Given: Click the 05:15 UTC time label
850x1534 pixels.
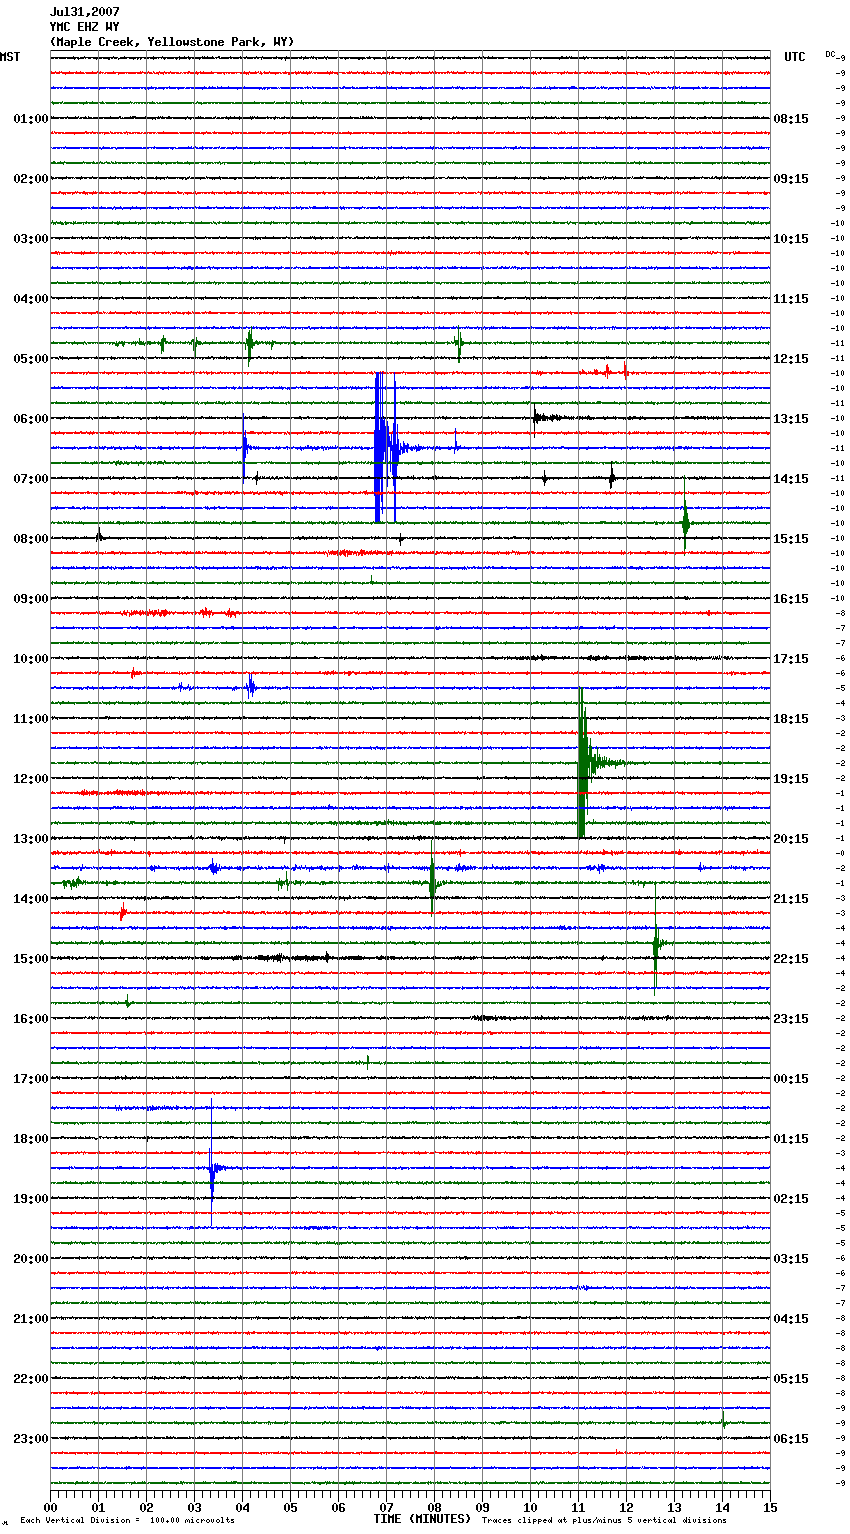Looking at the screenshot, I should tap(791, 1379).
